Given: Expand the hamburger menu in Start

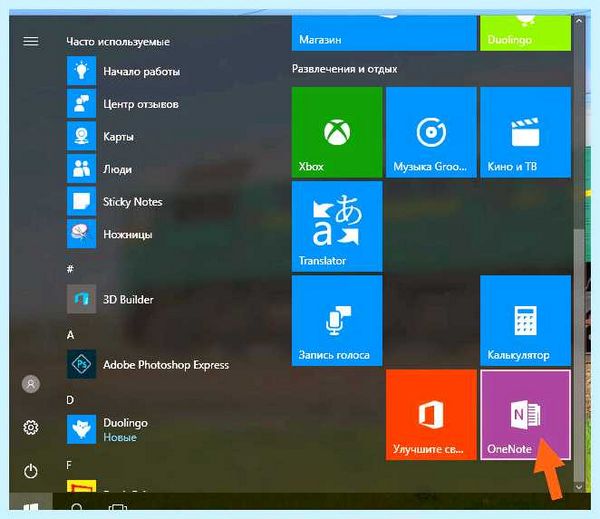Looking at the screenshot, I should point(31,41).
